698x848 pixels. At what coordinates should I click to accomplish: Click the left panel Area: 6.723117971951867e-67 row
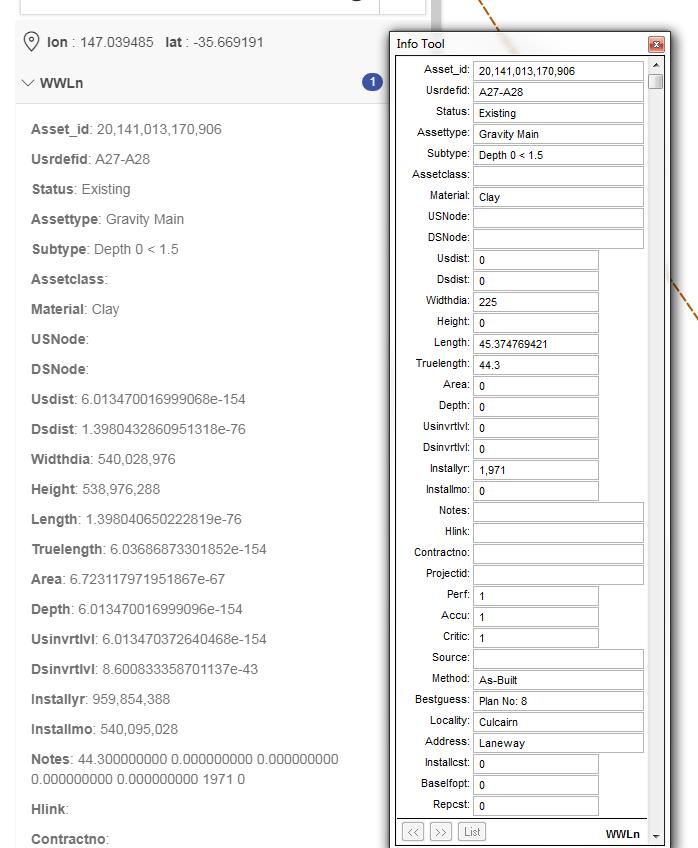(x=128, y=579)
